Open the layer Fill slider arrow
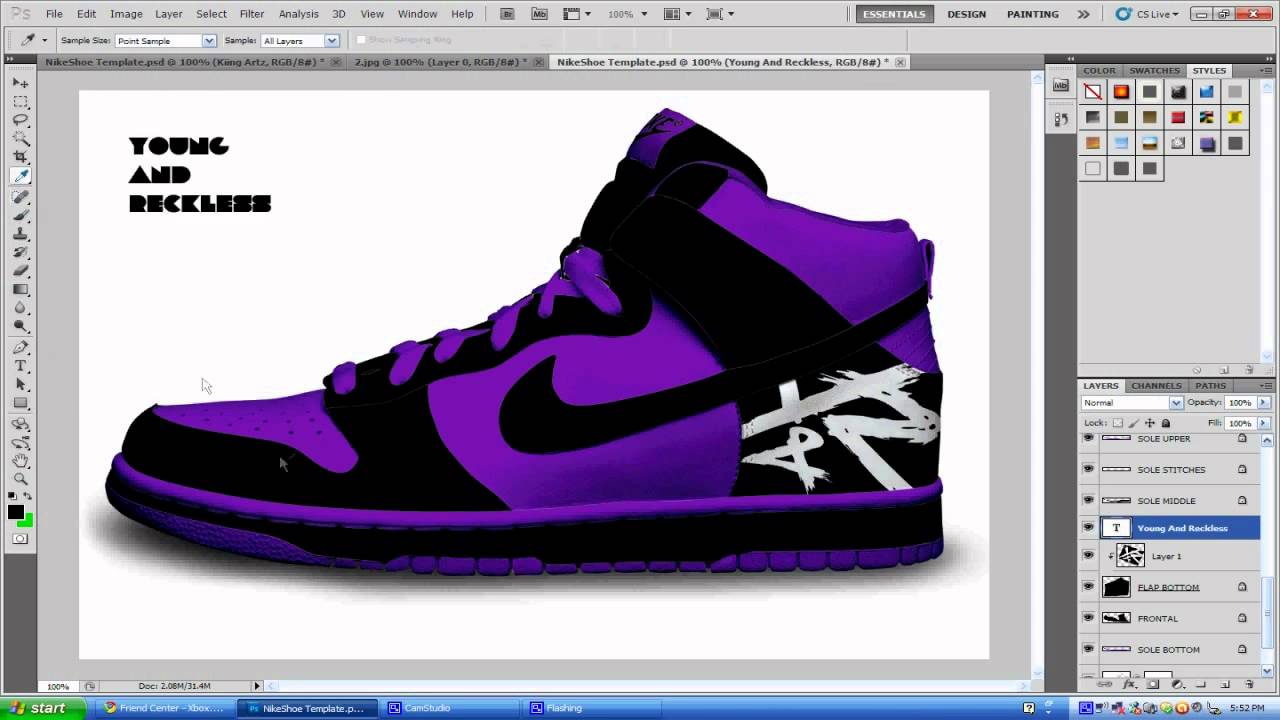The height and width of the screenshot is (720, 1280). click(x=1264, y=423)
